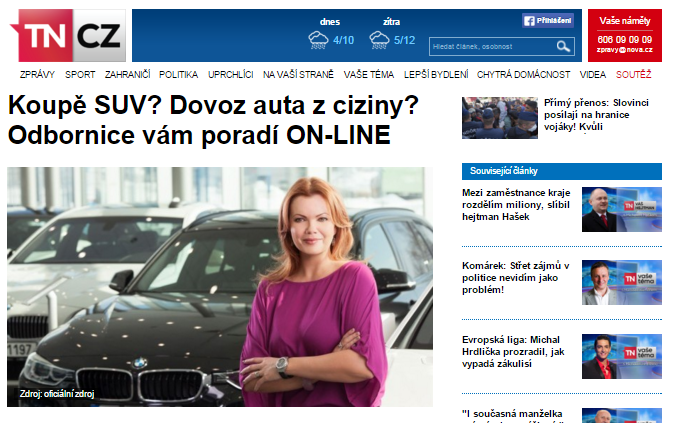Image resolution: width=673 pixels, height=423 pixels.
Task: Open the SPORT section
Action: coord(80,75)
